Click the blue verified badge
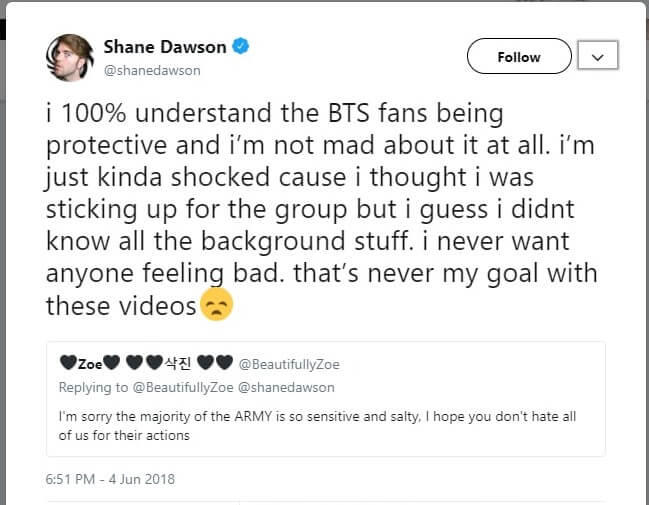This screenshot has height=505, width=649. tap(240, 47)
